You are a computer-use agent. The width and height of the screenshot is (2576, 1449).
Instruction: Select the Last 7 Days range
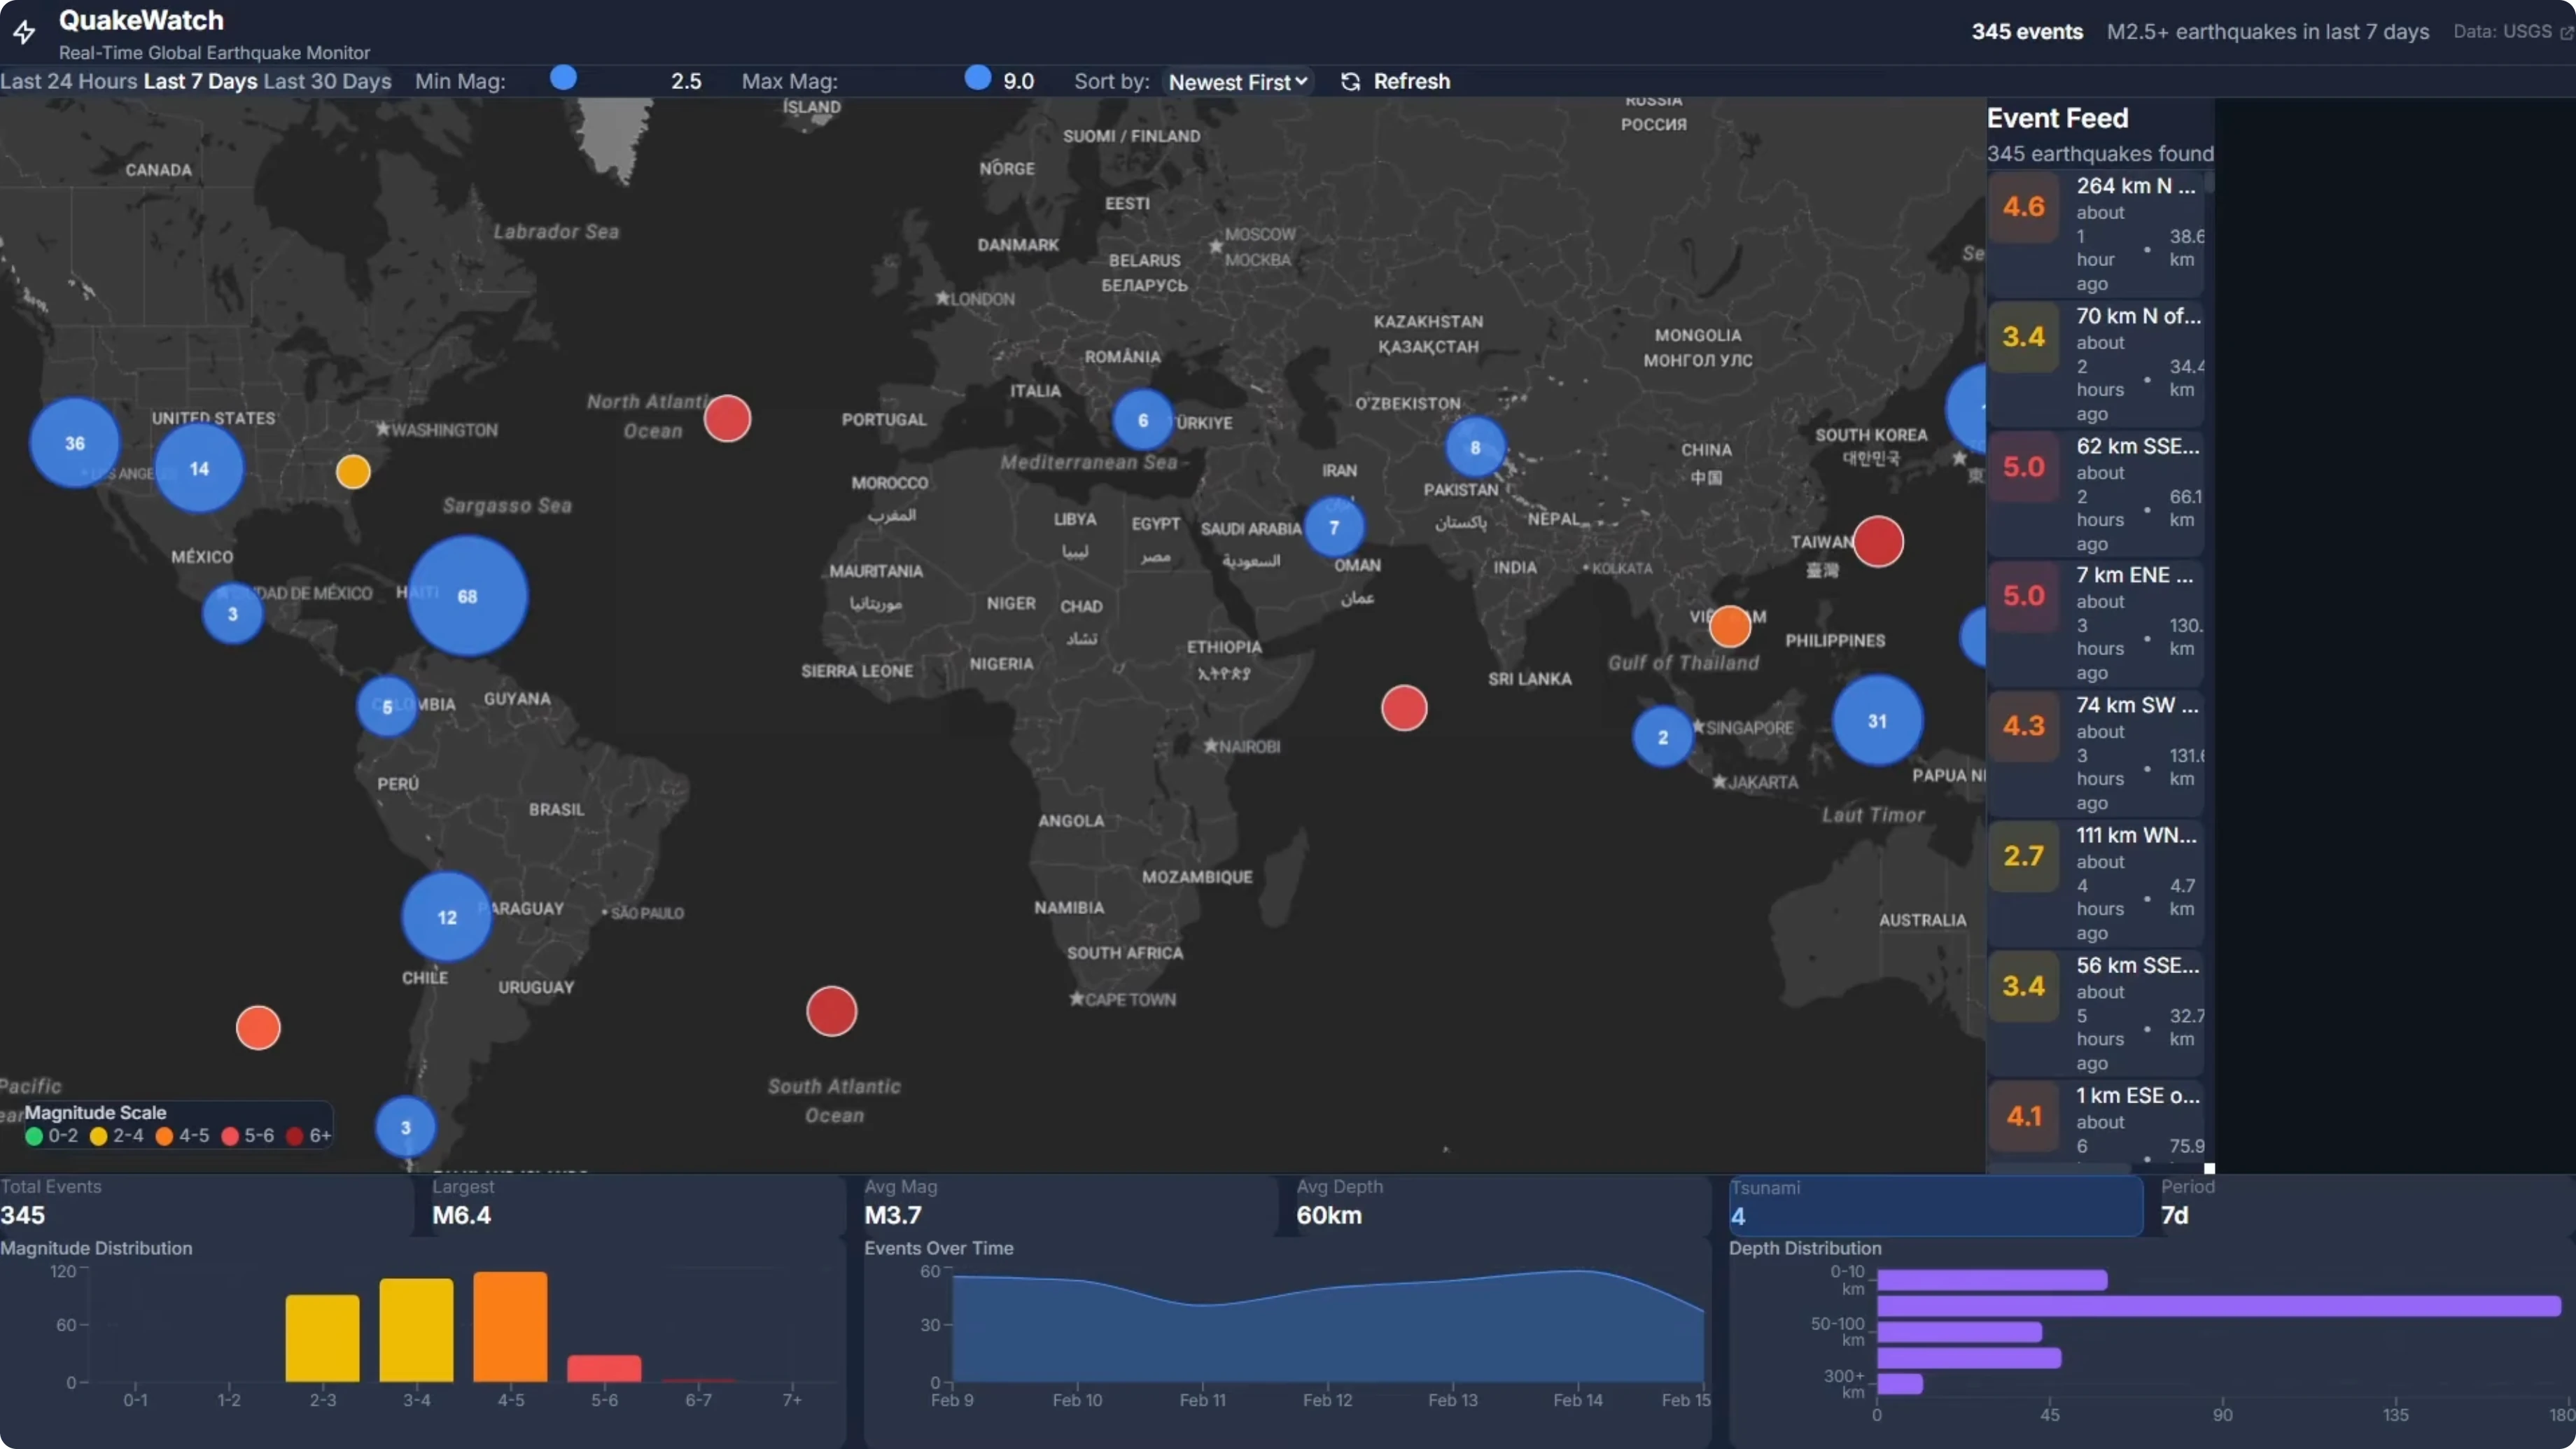[x=200, y=82]
